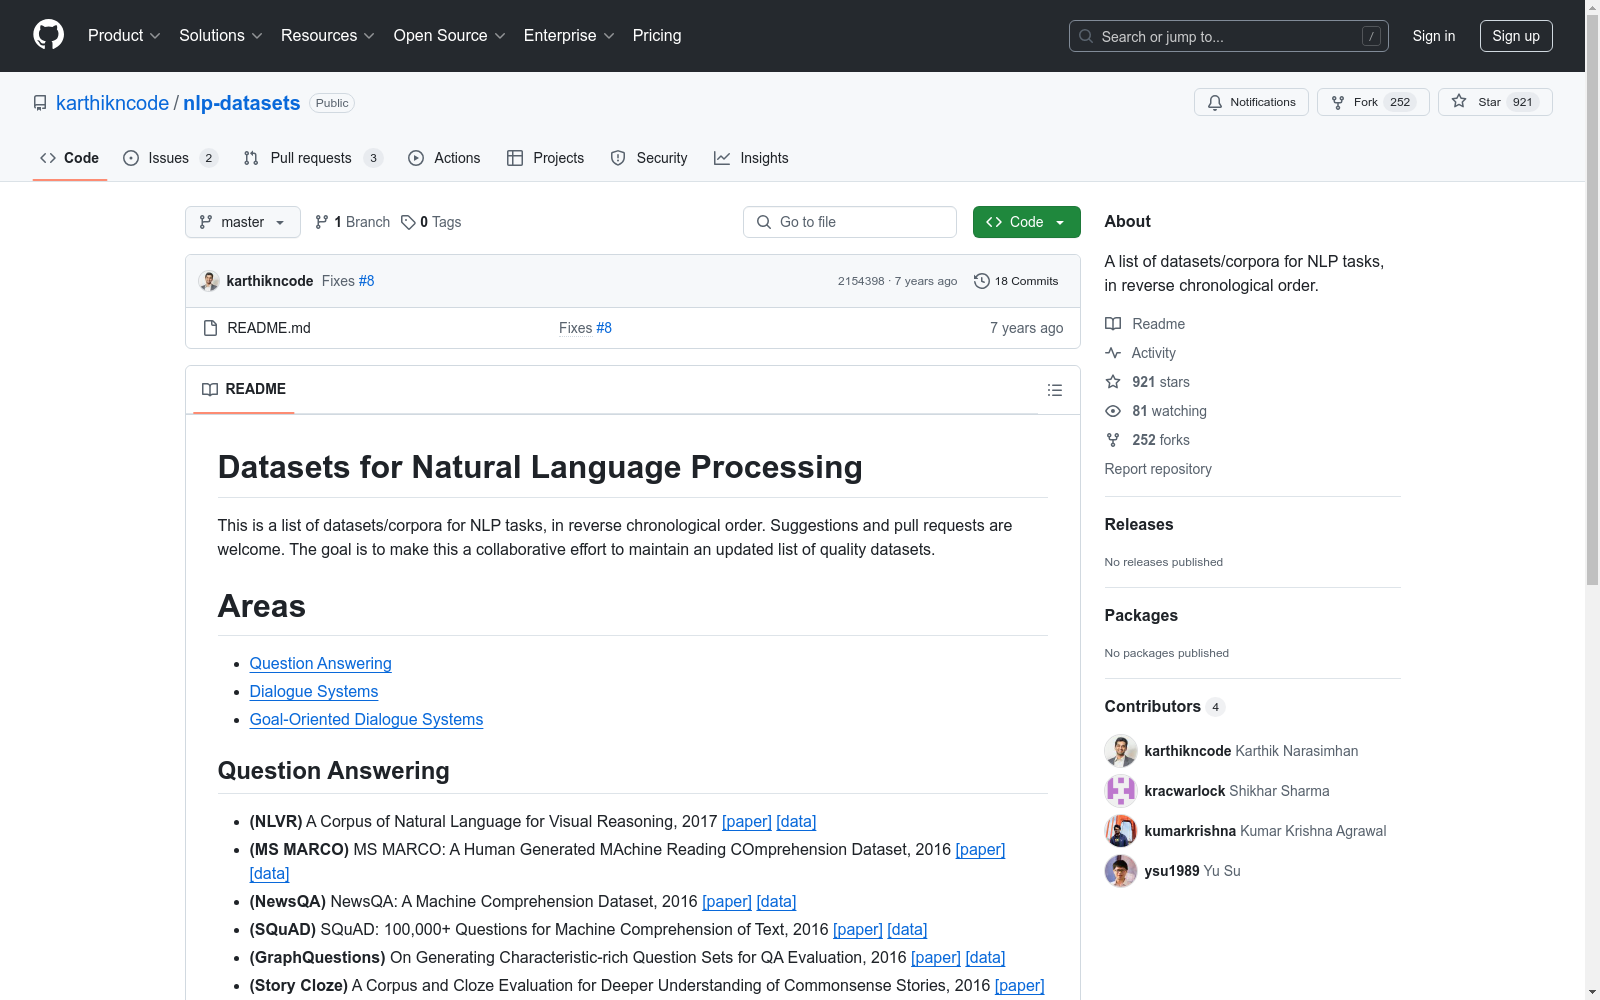
Task: Switch to the Code tab
Action: (70, 158)
